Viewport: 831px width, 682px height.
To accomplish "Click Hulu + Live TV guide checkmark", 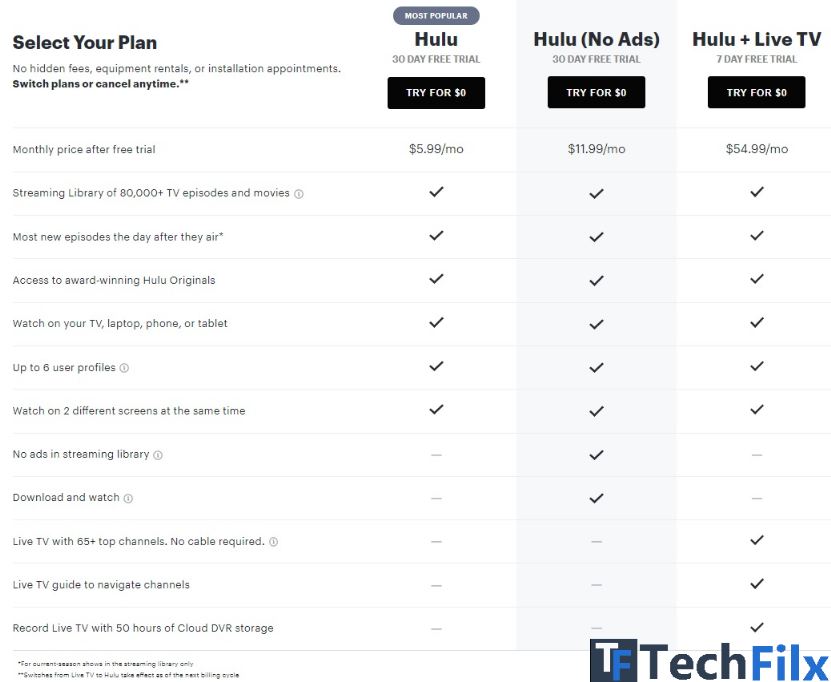I will pyautogui.click(x=757, y=583).
